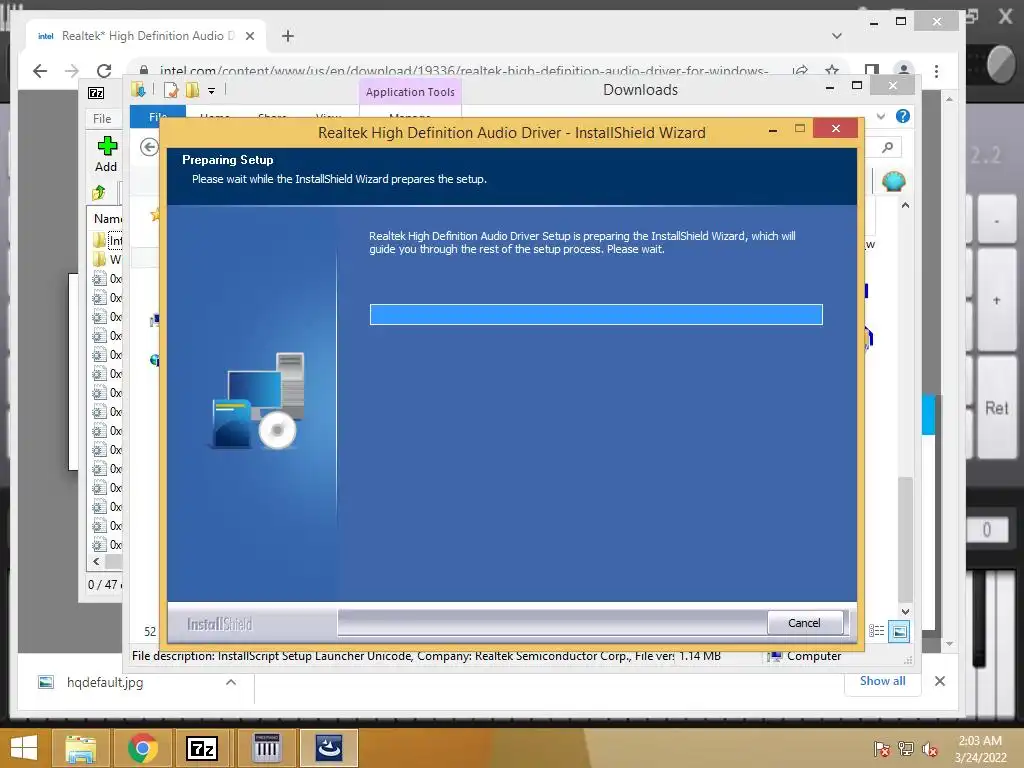
Task: Click the Chrome address bar URL
Action: pyautogui.click(x=464, y=71)
